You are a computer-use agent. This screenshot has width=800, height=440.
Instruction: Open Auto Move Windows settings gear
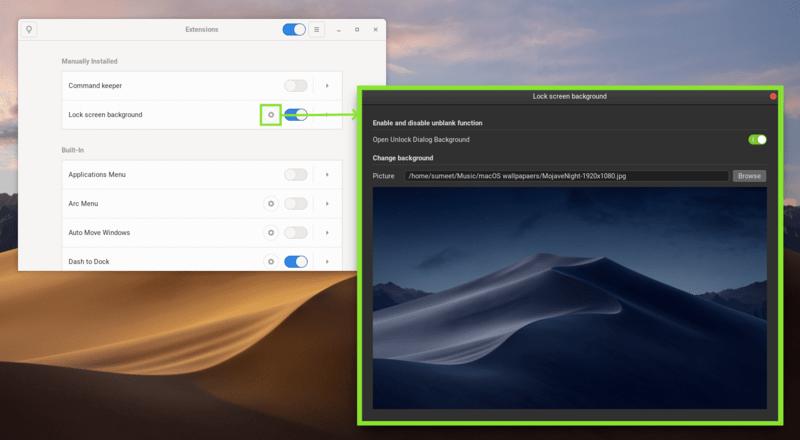(x=270, y=233)
